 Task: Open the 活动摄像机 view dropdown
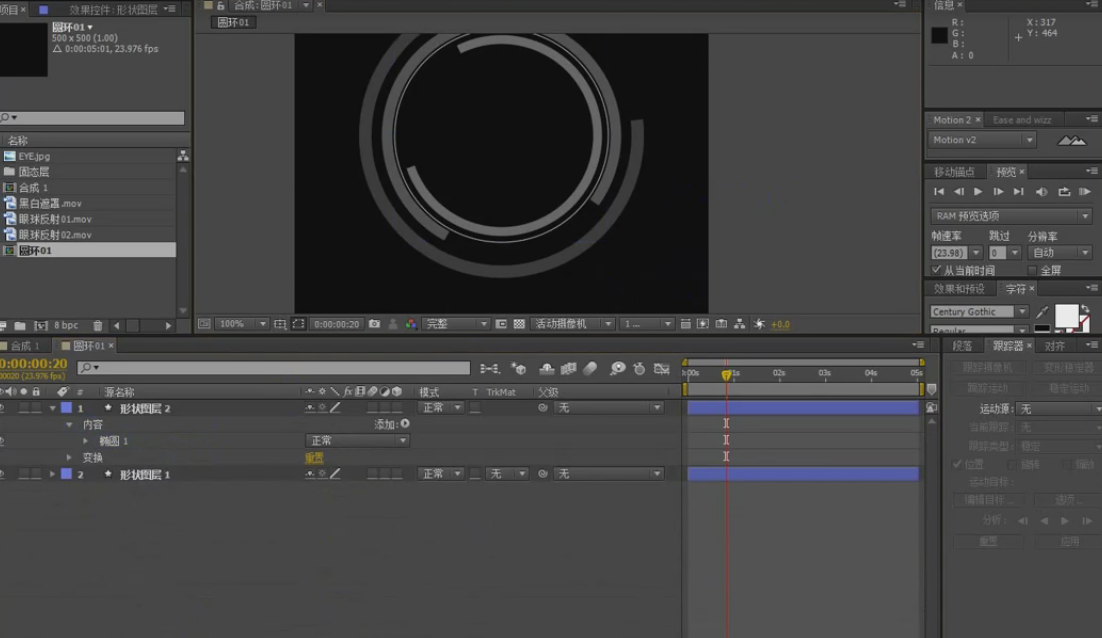(x=572, y=324)
